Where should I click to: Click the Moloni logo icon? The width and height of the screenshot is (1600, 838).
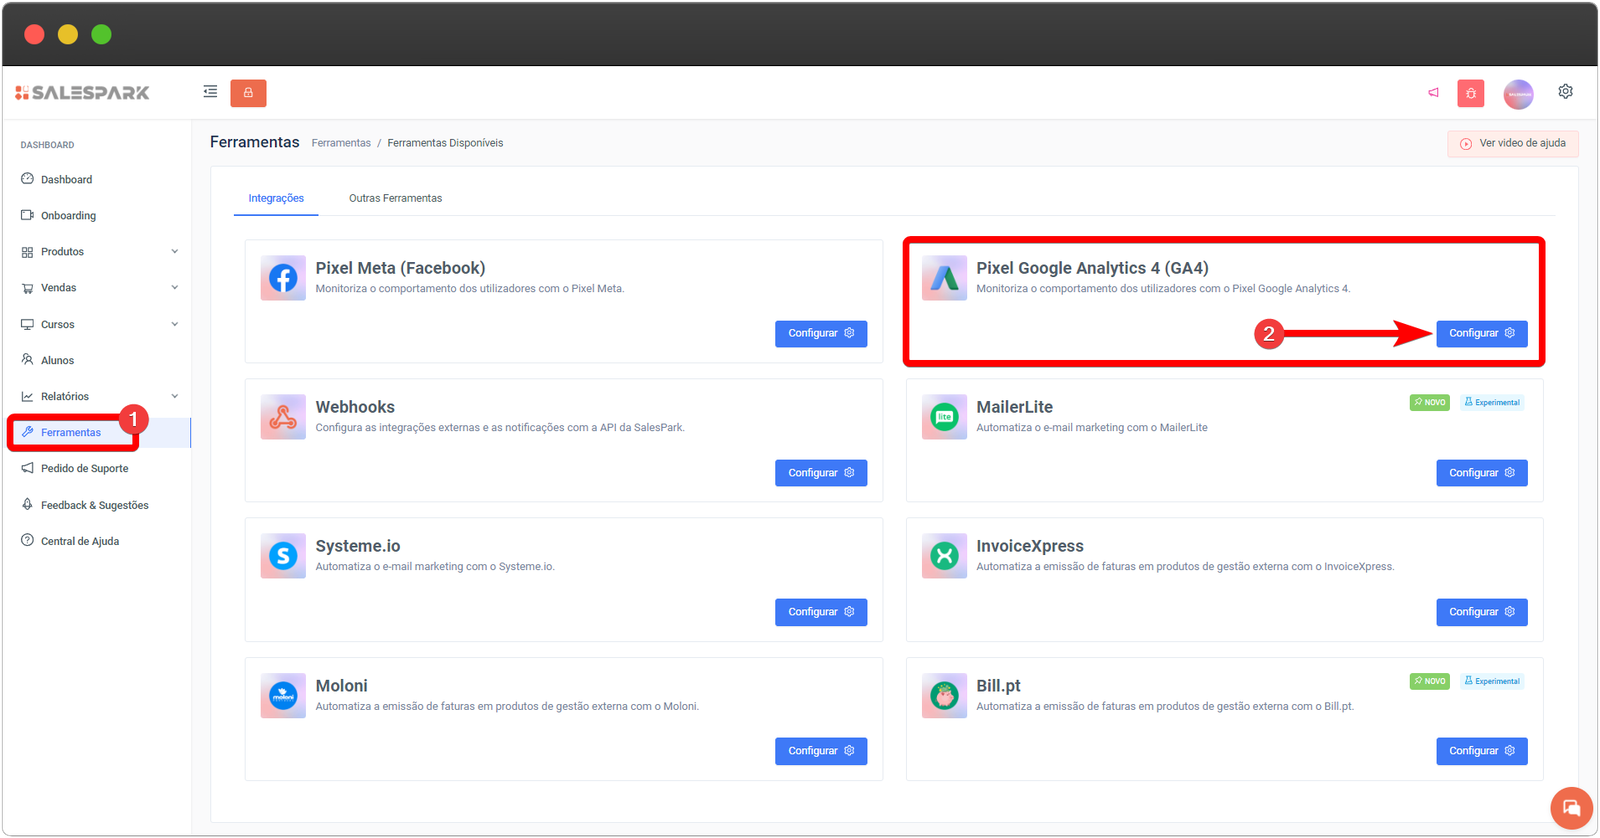point(283,695)
